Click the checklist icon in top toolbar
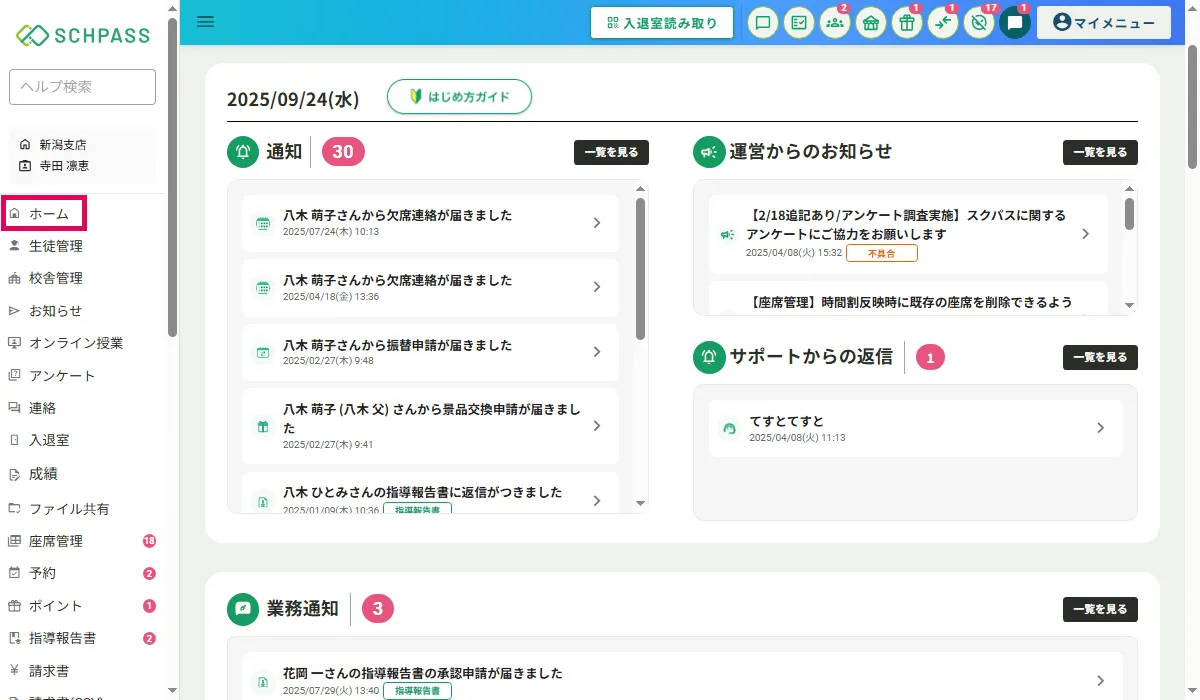Viewport: 1200px width, 700px height. 799,23
